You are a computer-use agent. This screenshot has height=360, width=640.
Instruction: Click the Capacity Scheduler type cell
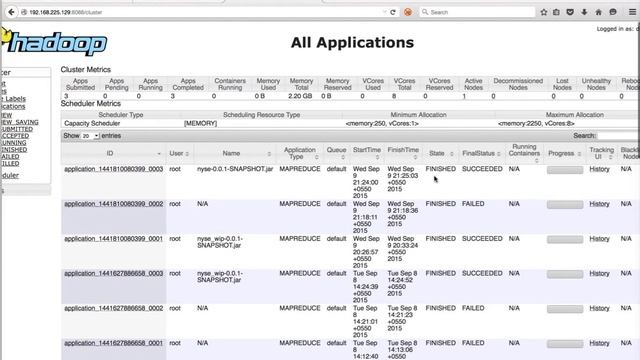92,123
